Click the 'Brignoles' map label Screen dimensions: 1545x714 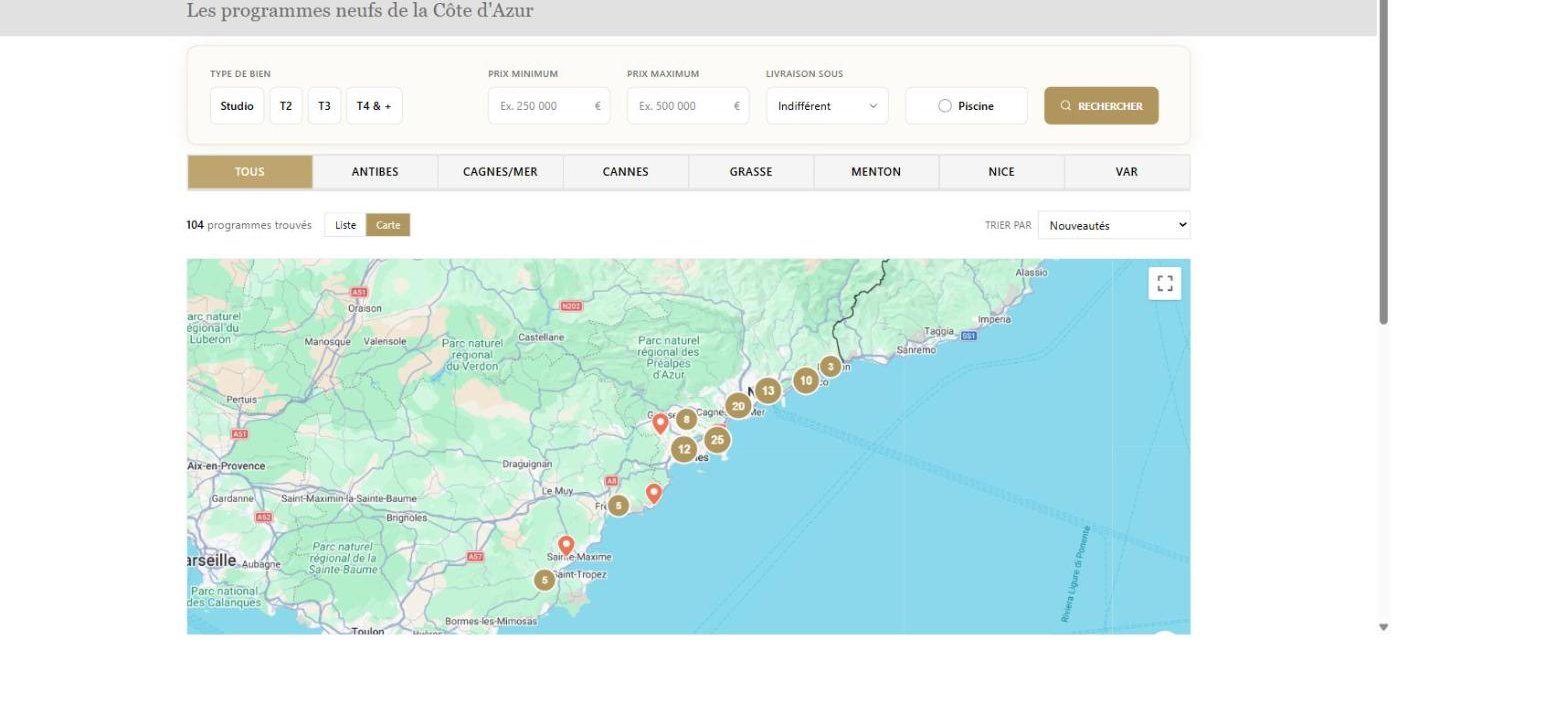[x=407, y=518]
